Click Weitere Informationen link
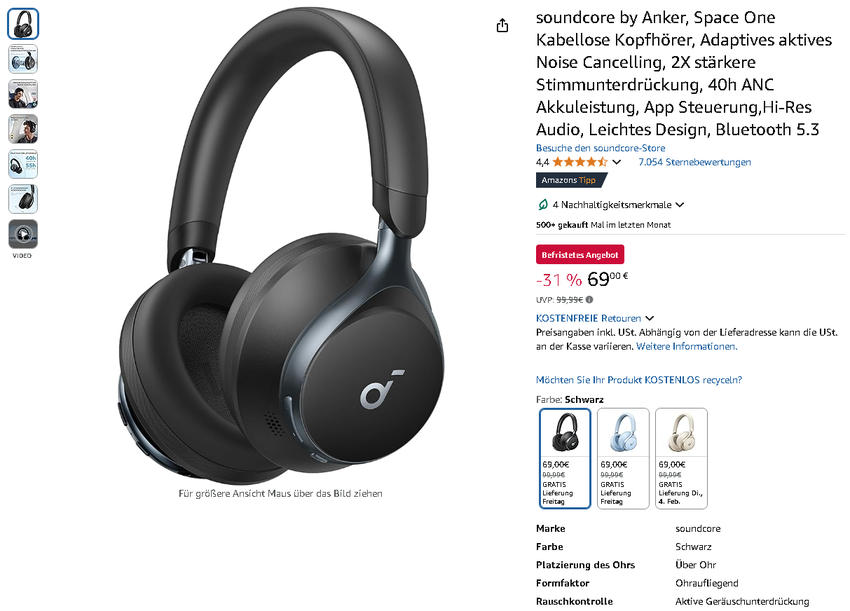This screenshot has height=611, width=850. point(686,346)
